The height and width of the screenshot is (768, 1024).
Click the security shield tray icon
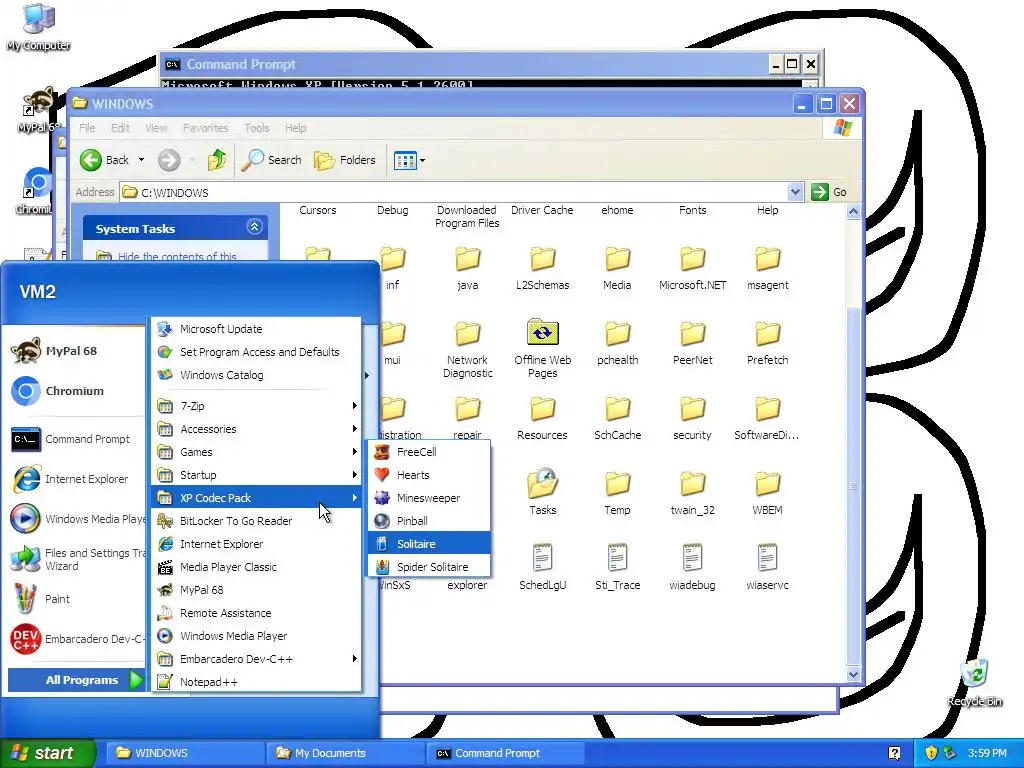pos(931,753)
